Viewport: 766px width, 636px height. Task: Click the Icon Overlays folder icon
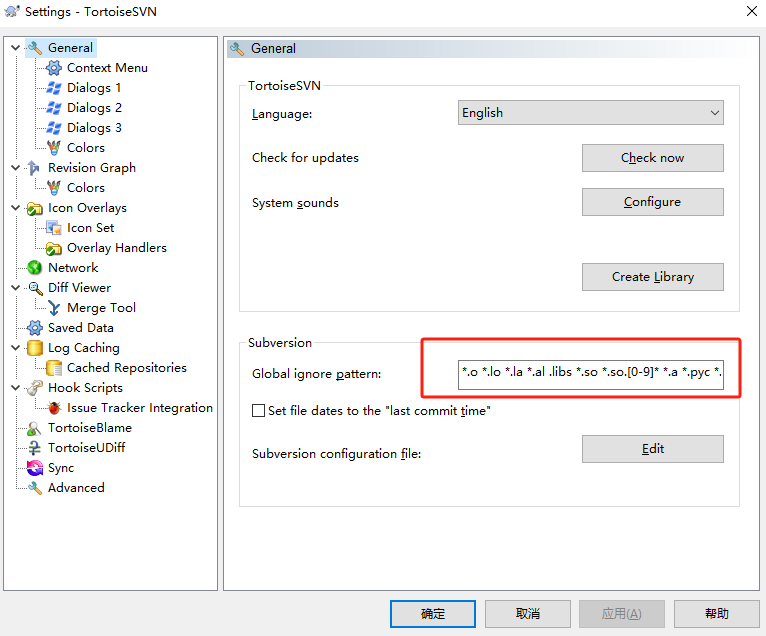34,208
